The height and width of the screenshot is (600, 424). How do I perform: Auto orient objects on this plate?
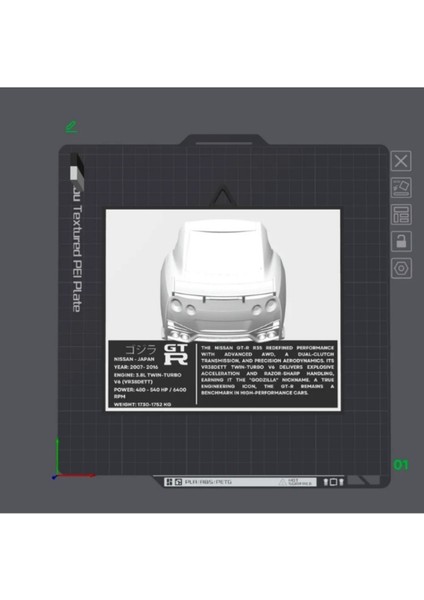pos(401,188)
